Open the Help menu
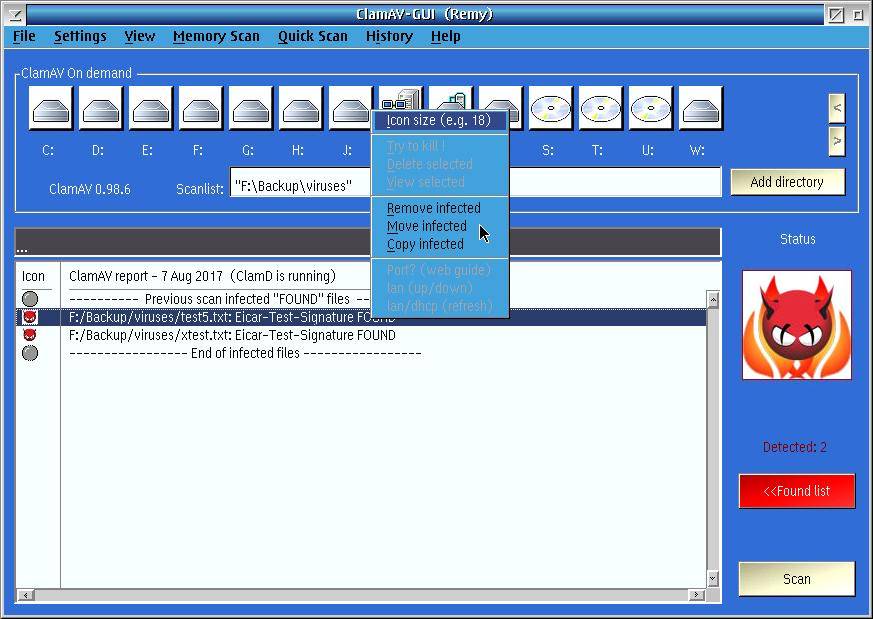 pos(445,36)
